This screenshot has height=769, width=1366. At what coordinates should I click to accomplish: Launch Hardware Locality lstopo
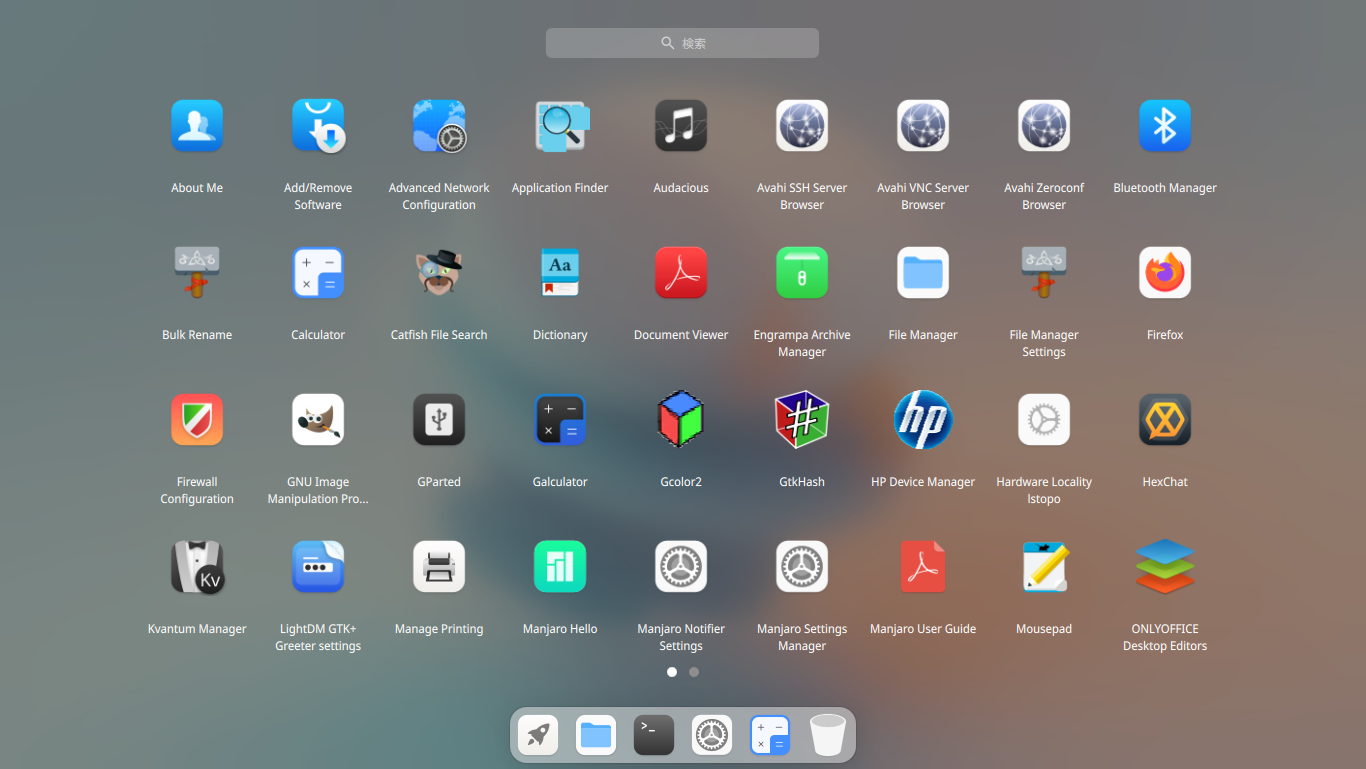tap(1044, 420)
